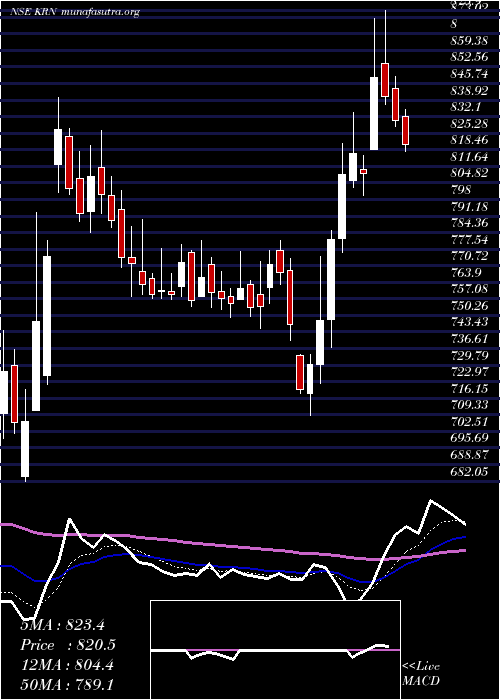Select the 791.18 price axis label
500x700 pixels.
pyautogui.click(x=468, y=206)
